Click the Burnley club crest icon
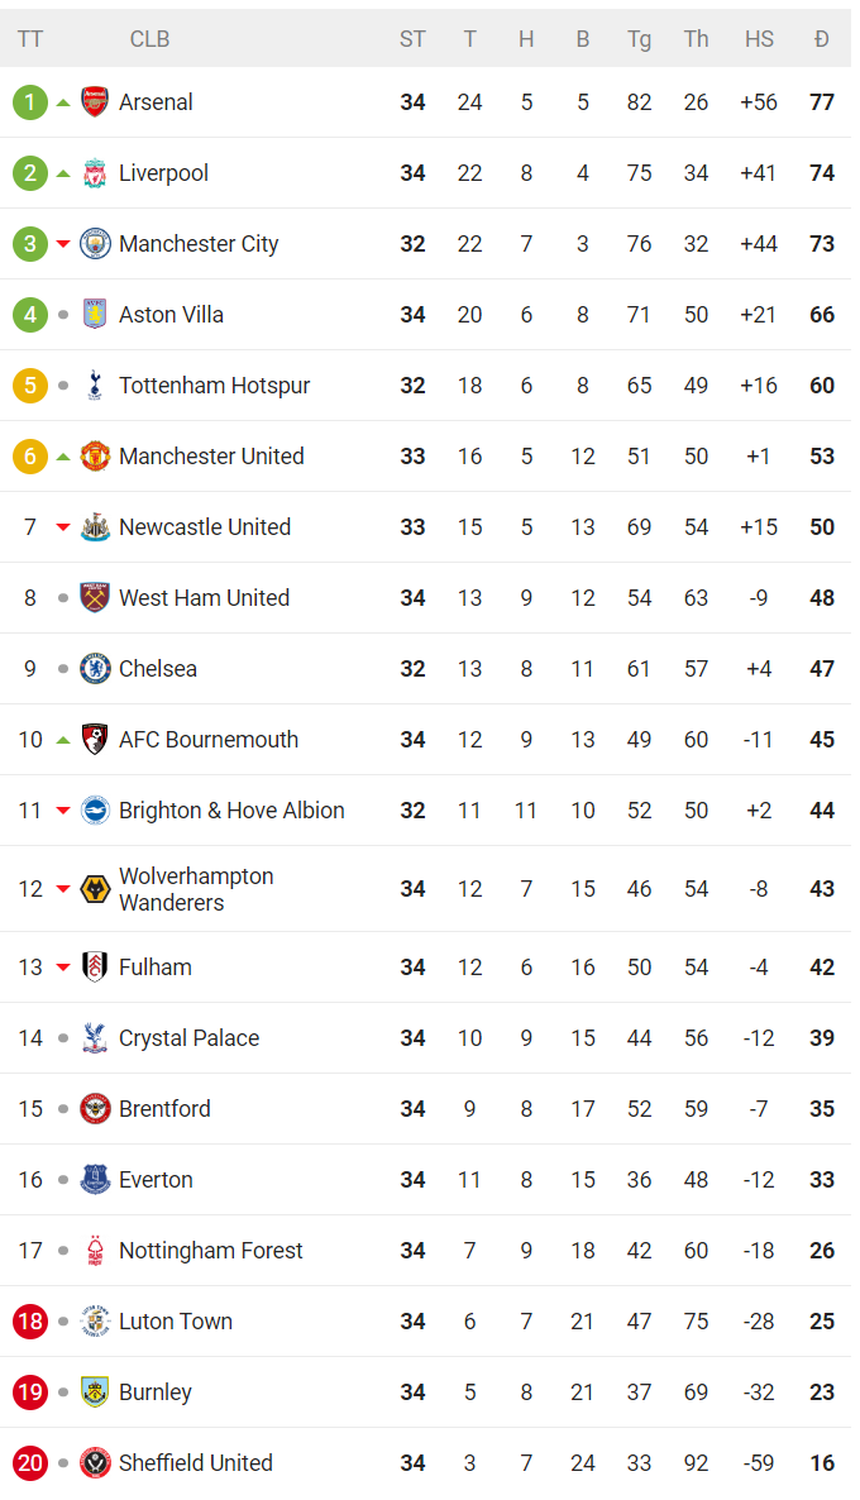Screen dimensions: 860x1500 tap(95, 1392)
